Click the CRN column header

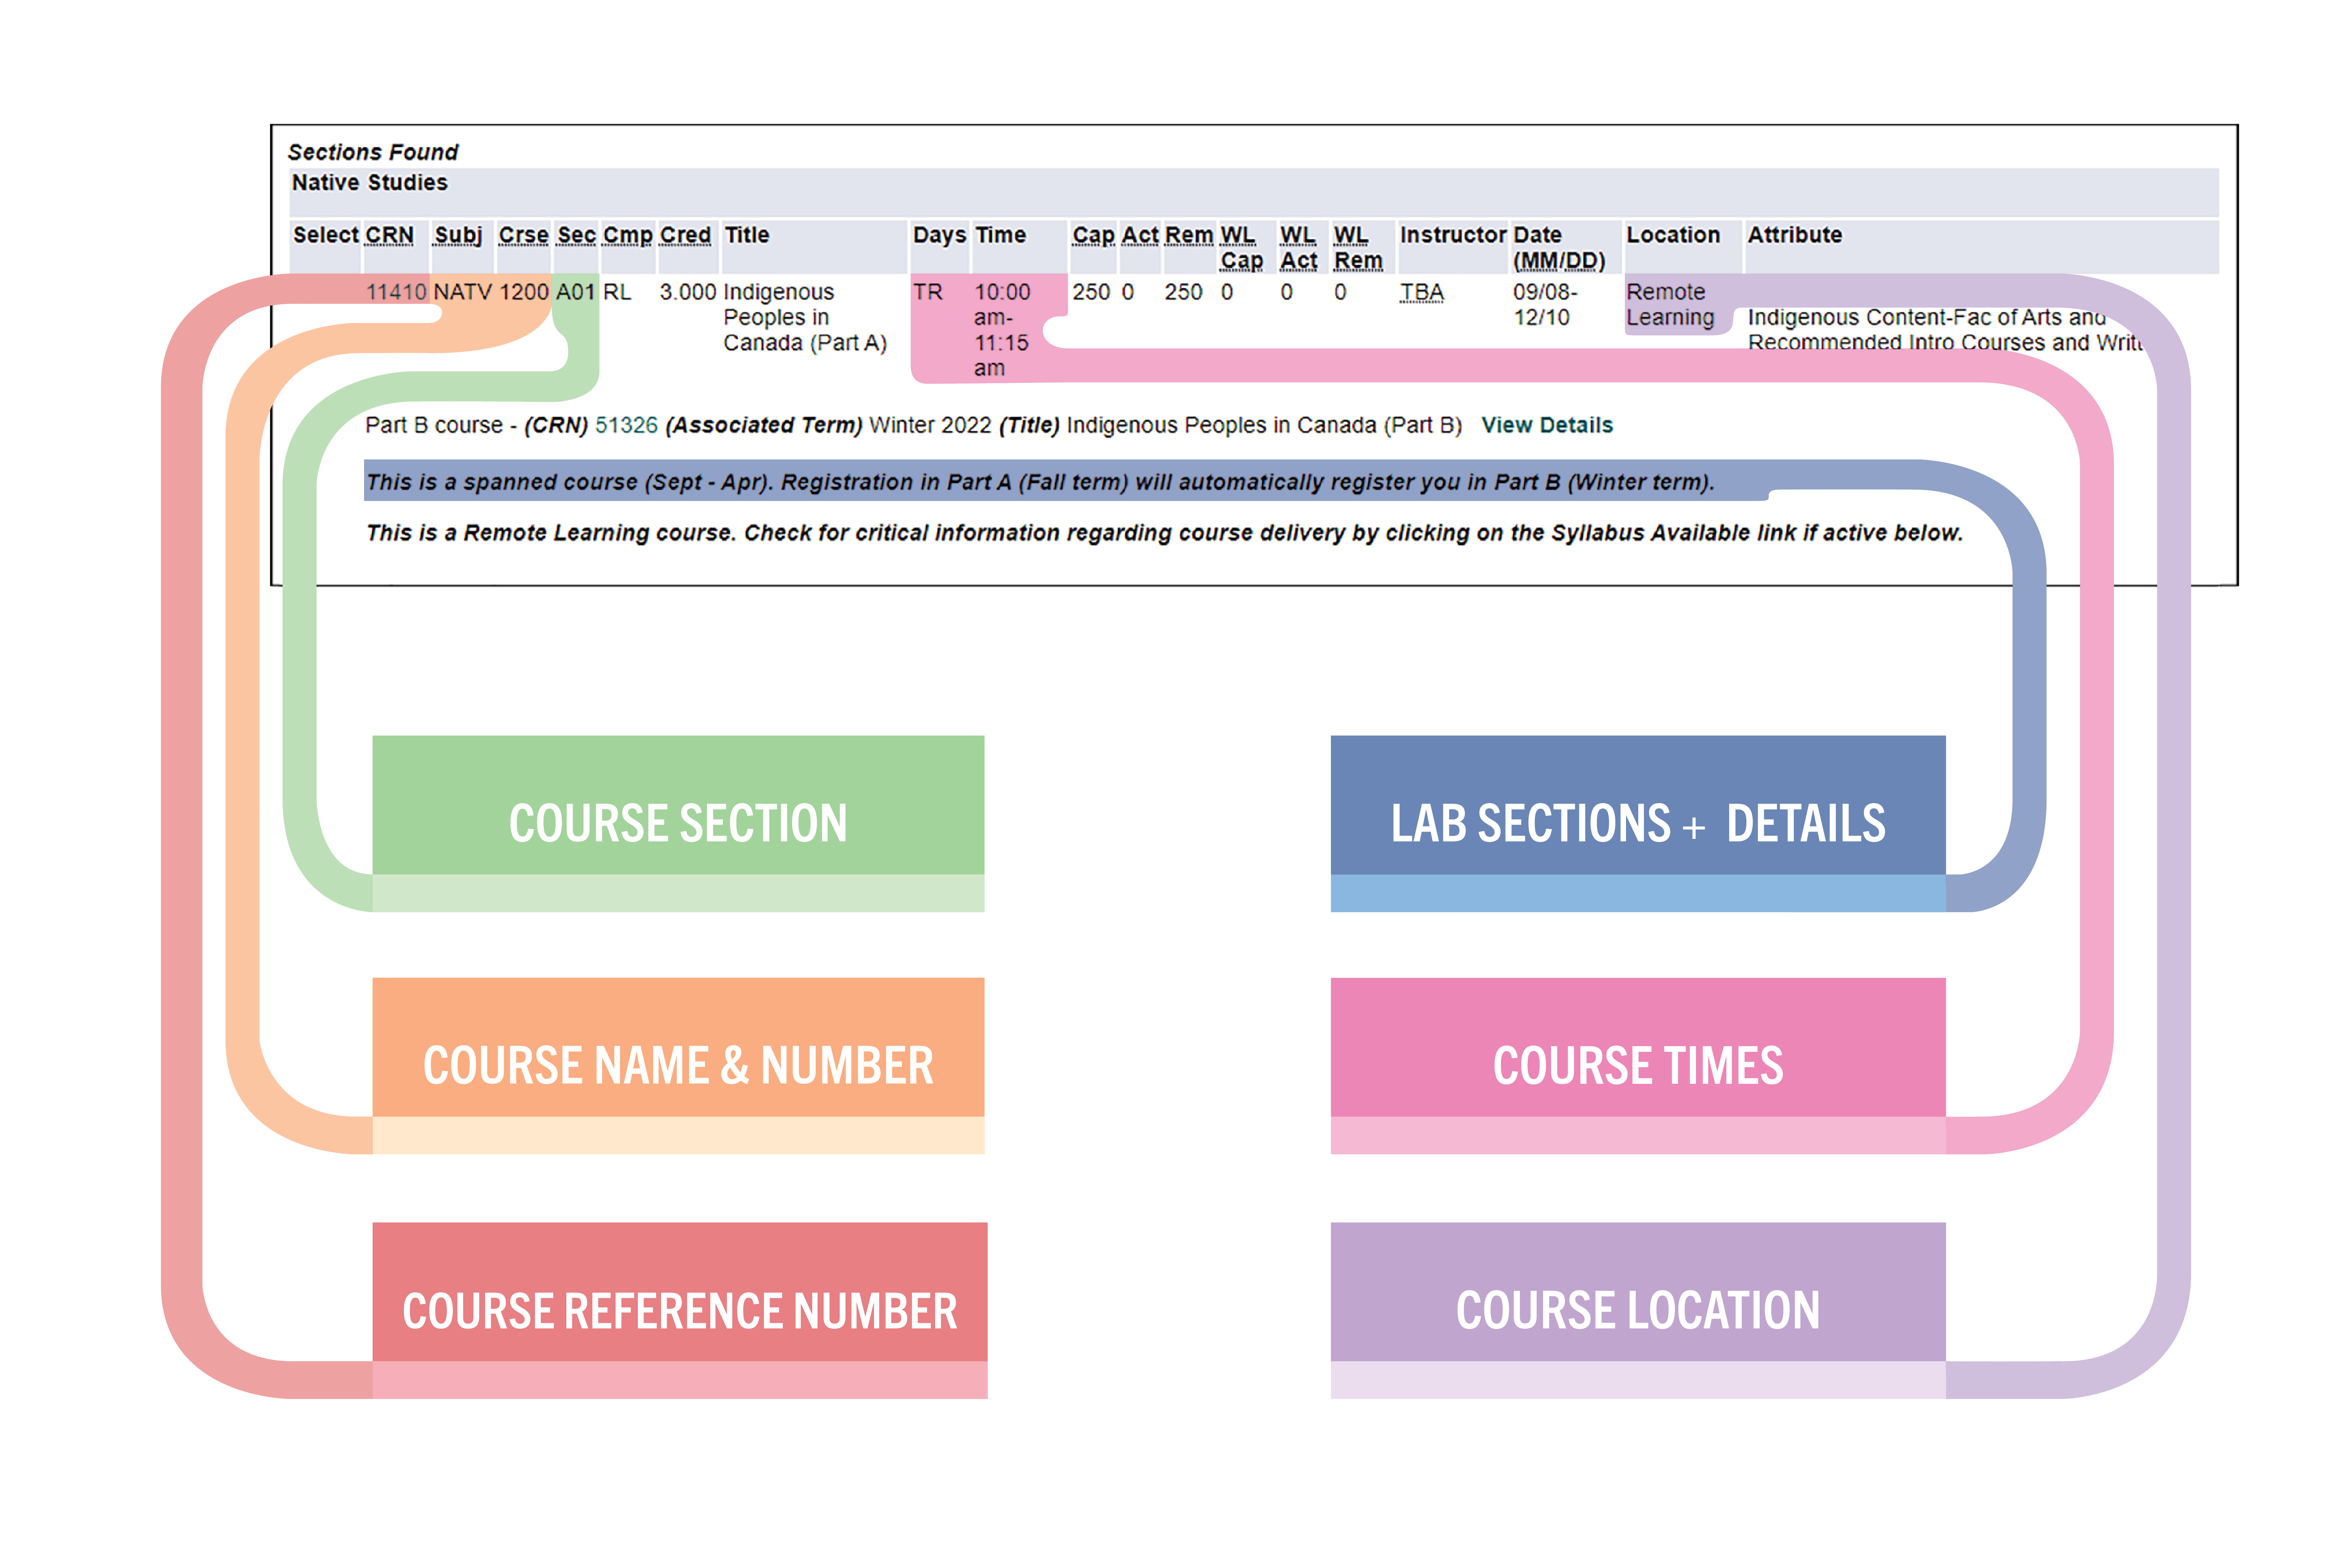389,235
